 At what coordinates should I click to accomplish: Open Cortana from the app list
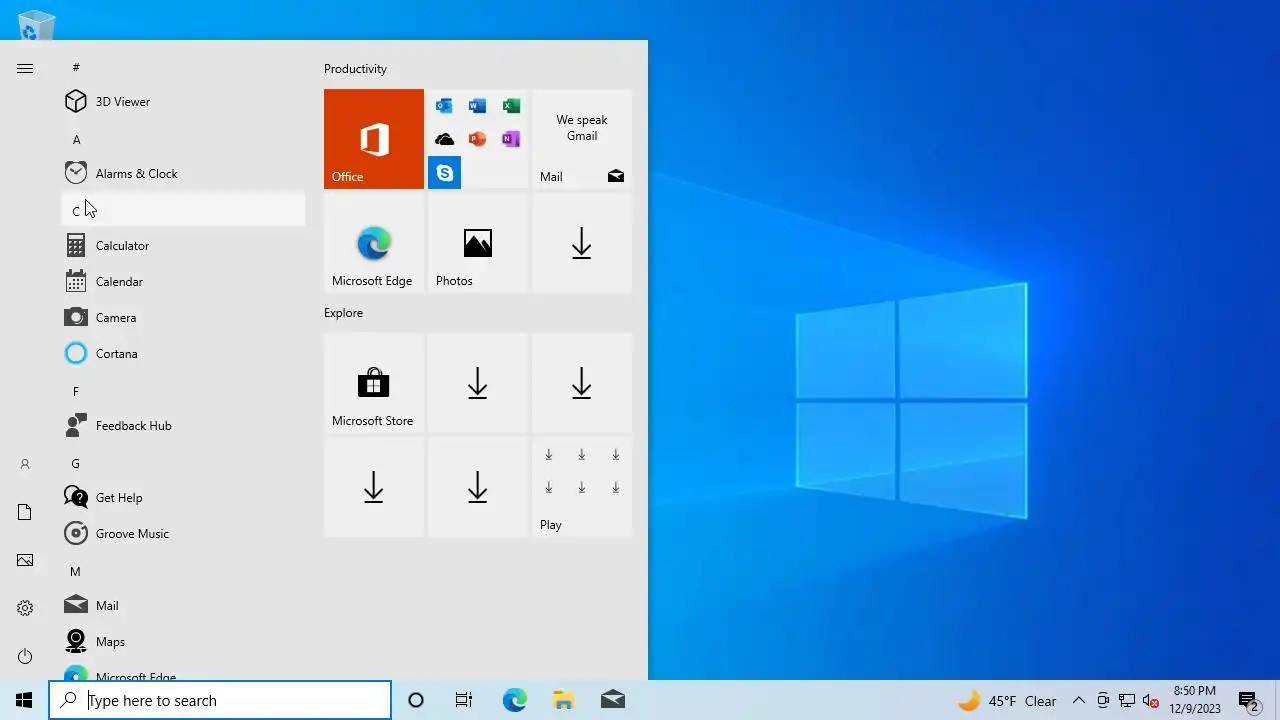[x=183, y=353]
